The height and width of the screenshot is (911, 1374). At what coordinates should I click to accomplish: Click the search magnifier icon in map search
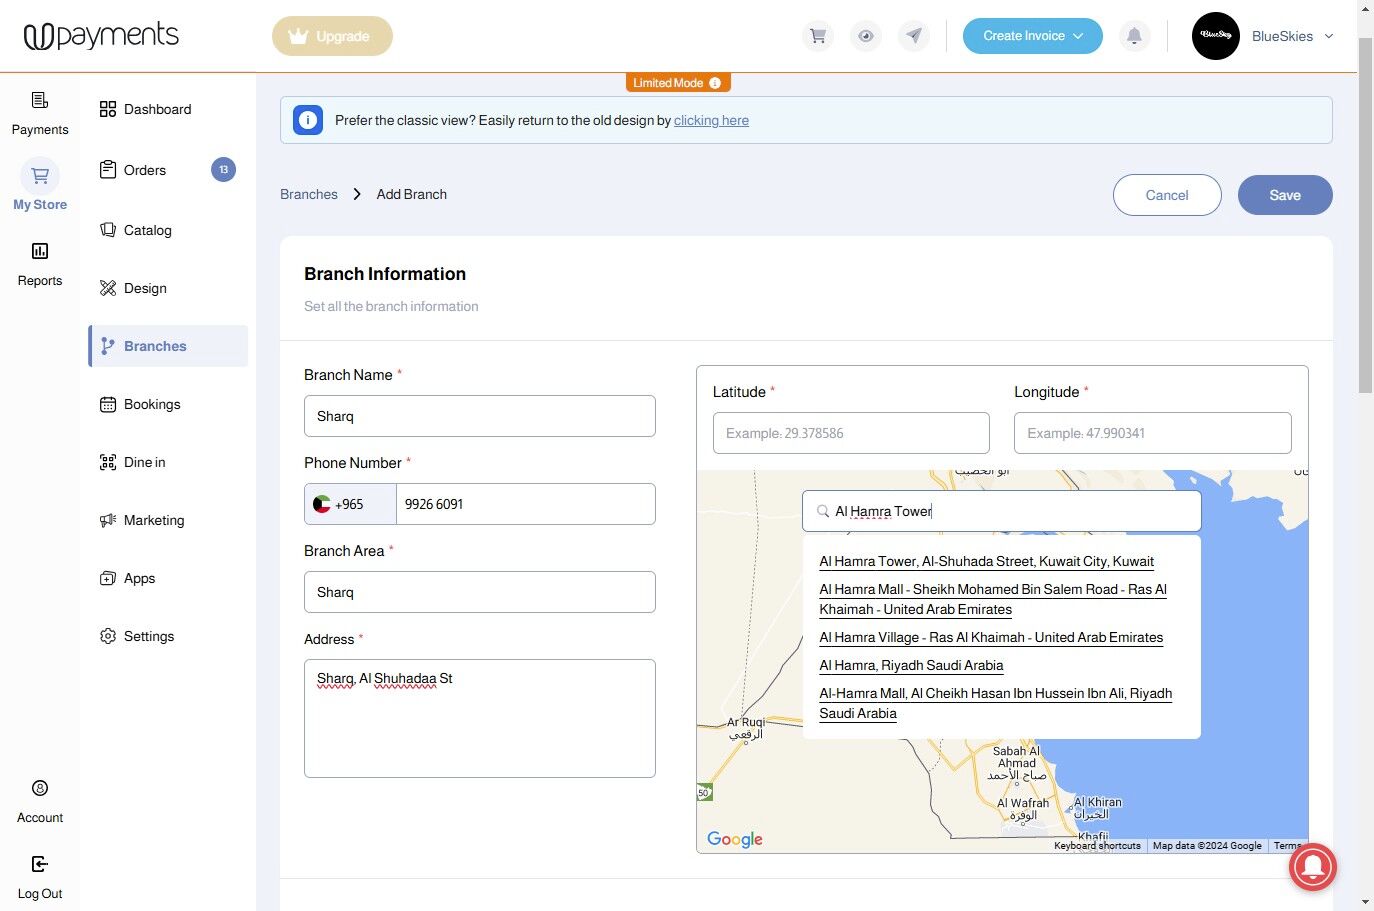[x=823, y=511]
